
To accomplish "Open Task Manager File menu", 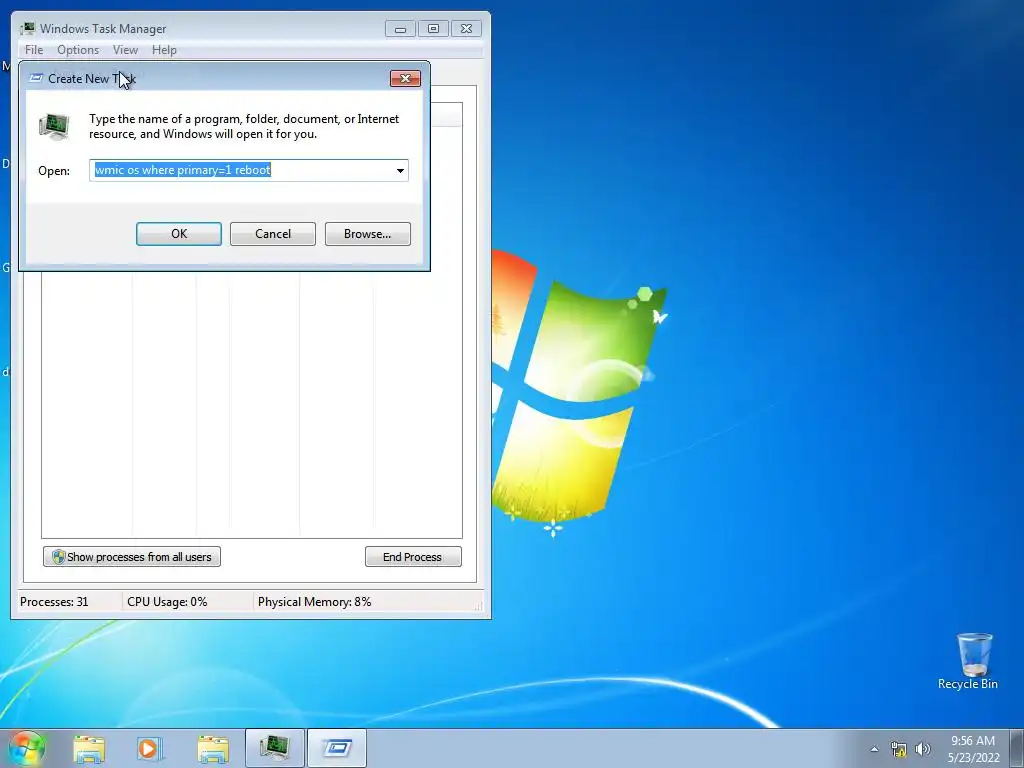I will (34, 50).
